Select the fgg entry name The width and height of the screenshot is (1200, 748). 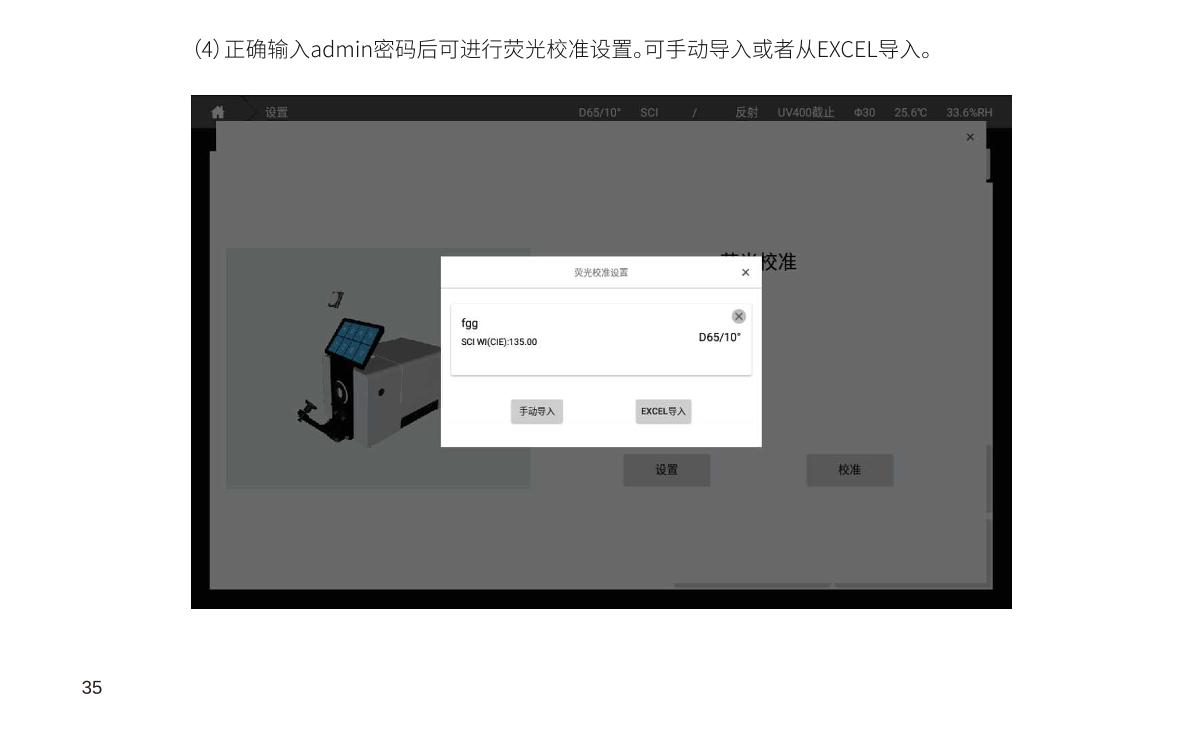470,323
